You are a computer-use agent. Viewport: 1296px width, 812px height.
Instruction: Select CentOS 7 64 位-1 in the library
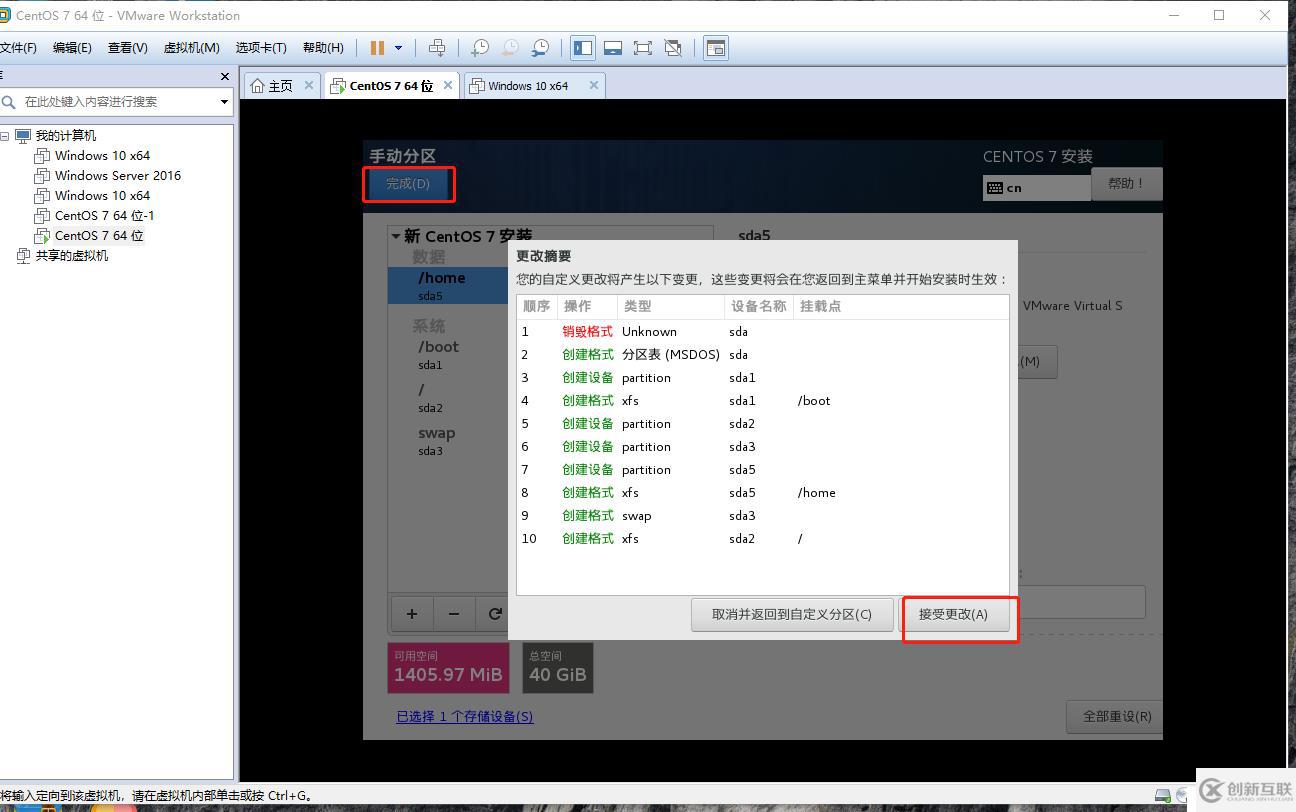(105, 215)
